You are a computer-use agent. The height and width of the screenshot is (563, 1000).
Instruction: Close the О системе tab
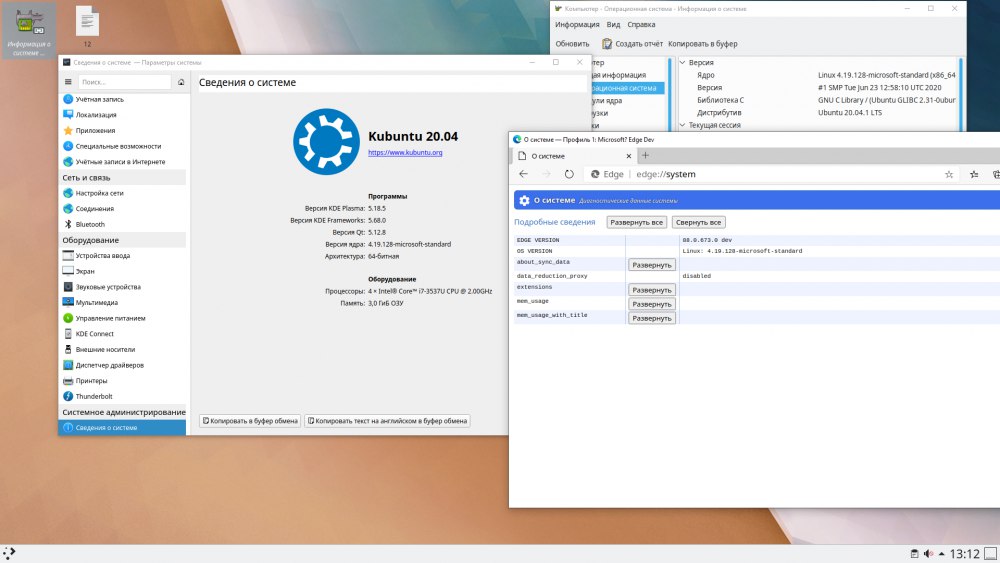[x=628, y=156]
